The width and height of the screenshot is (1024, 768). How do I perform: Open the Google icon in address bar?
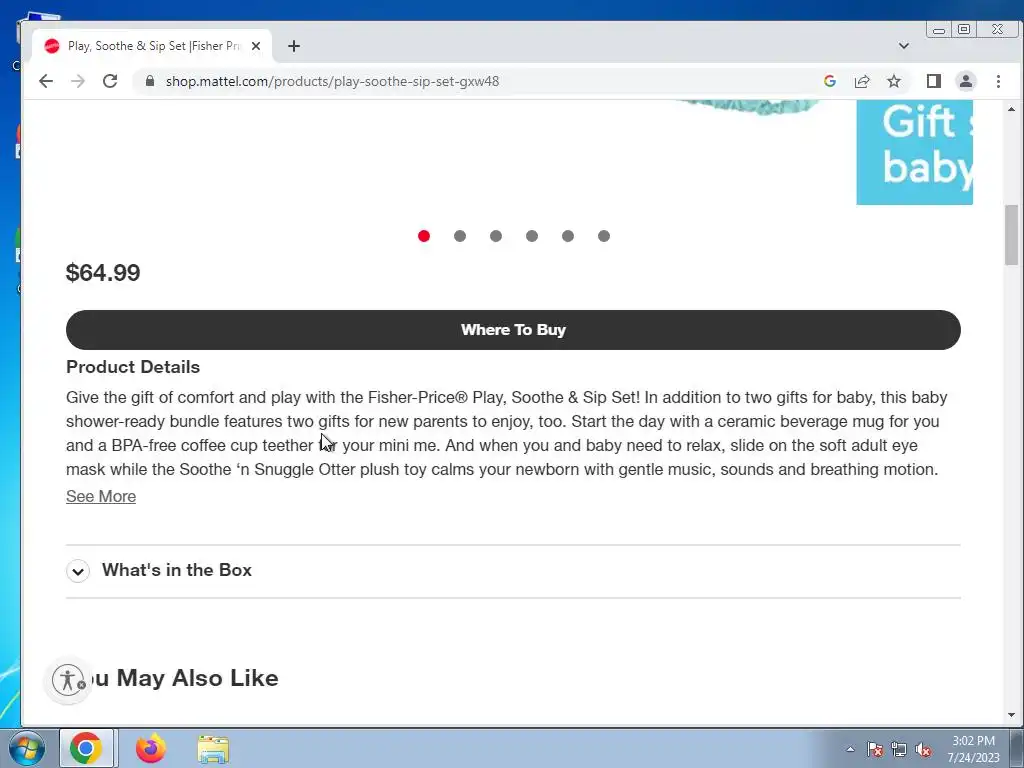(x=830, y=81)
